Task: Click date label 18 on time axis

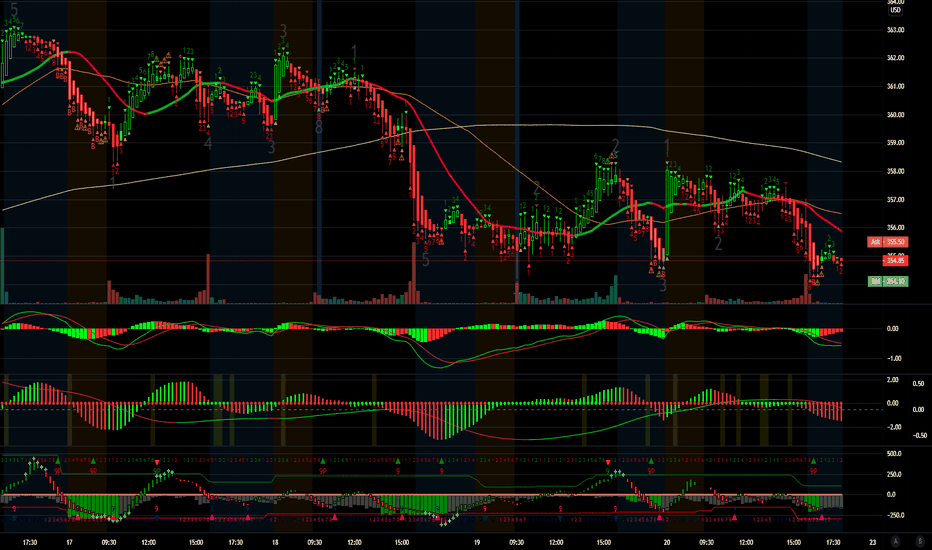Action: point(275,542)
